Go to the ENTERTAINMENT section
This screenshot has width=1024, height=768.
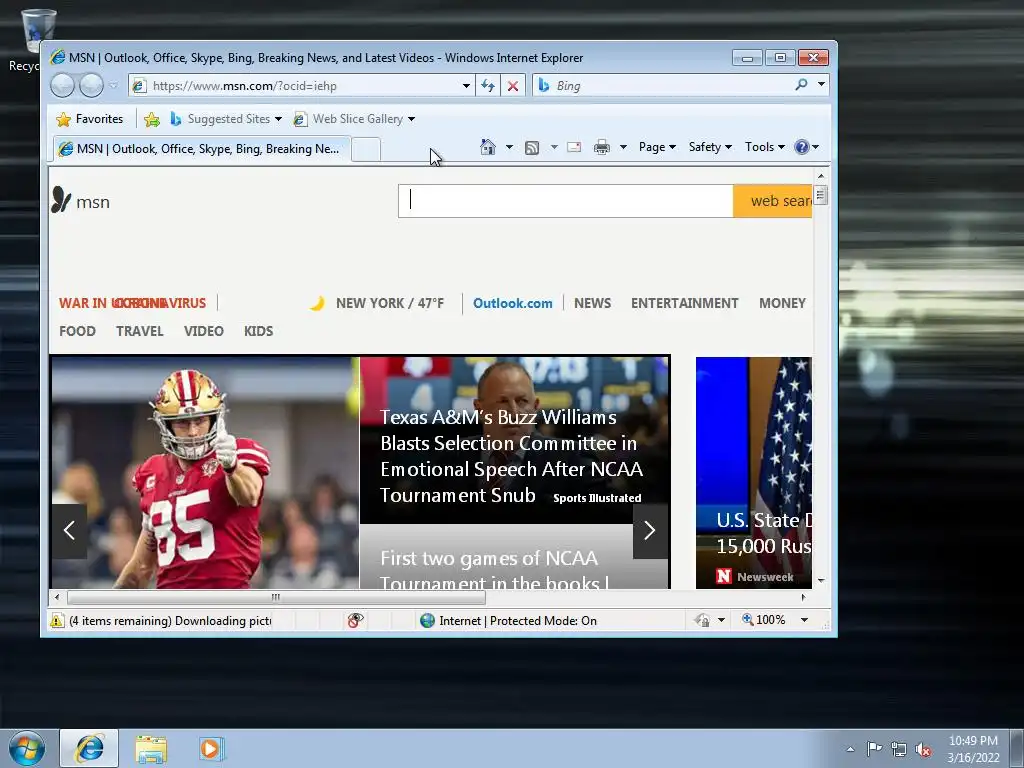684,303
